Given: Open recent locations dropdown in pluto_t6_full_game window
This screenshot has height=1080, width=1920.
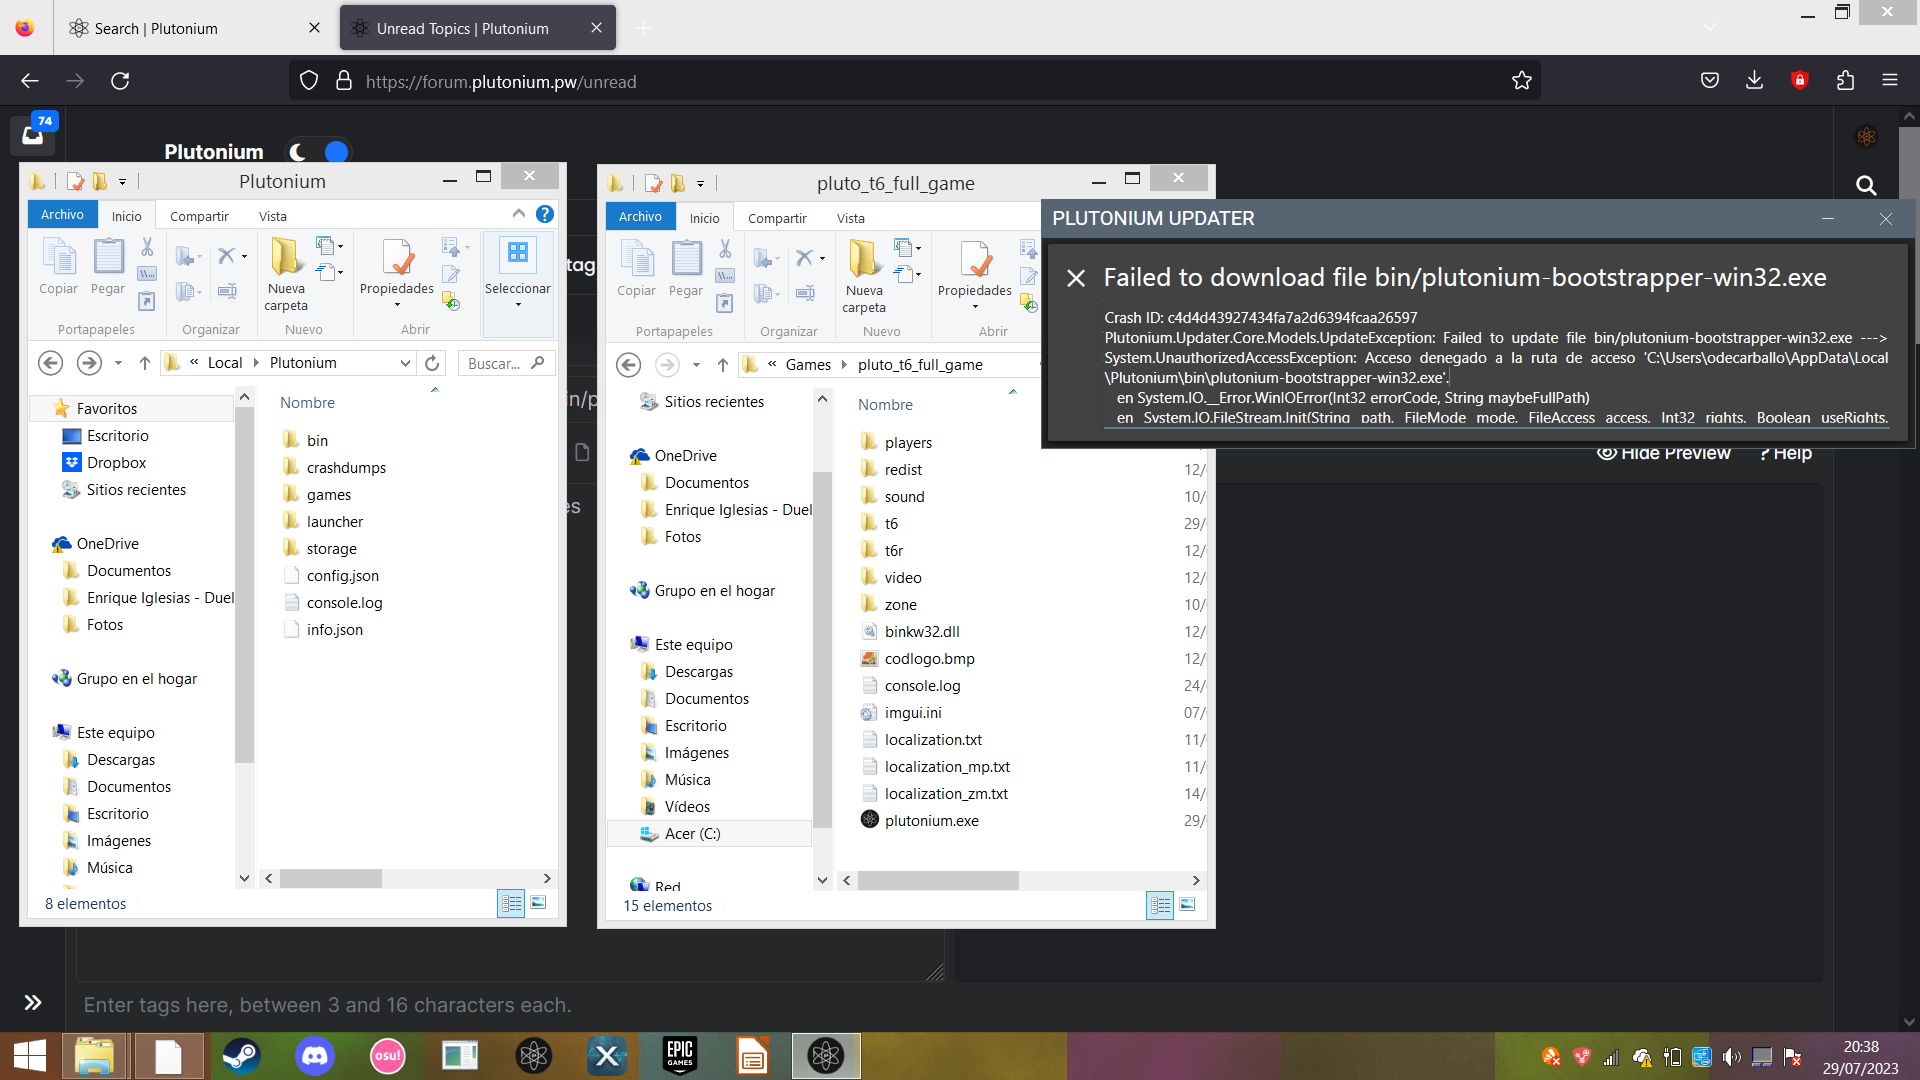Looking at the screenshot, I should click(696, 365).
